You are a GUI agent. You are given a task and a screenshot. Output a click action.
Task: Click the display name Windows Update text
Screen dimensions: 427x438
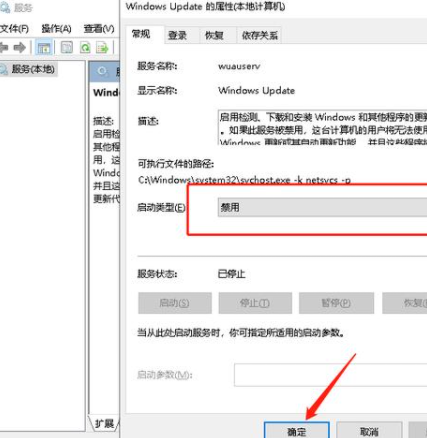pyautogui.click(x=256, y=90)
